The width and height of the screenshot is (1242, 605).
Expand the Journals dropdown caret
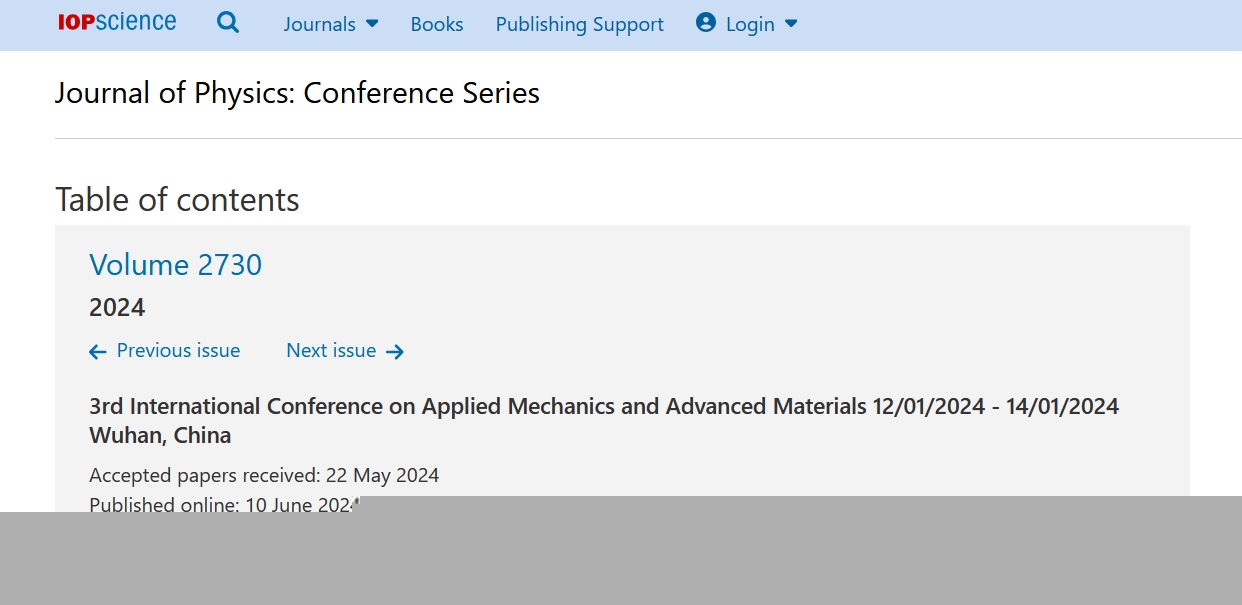click(372, 23)
